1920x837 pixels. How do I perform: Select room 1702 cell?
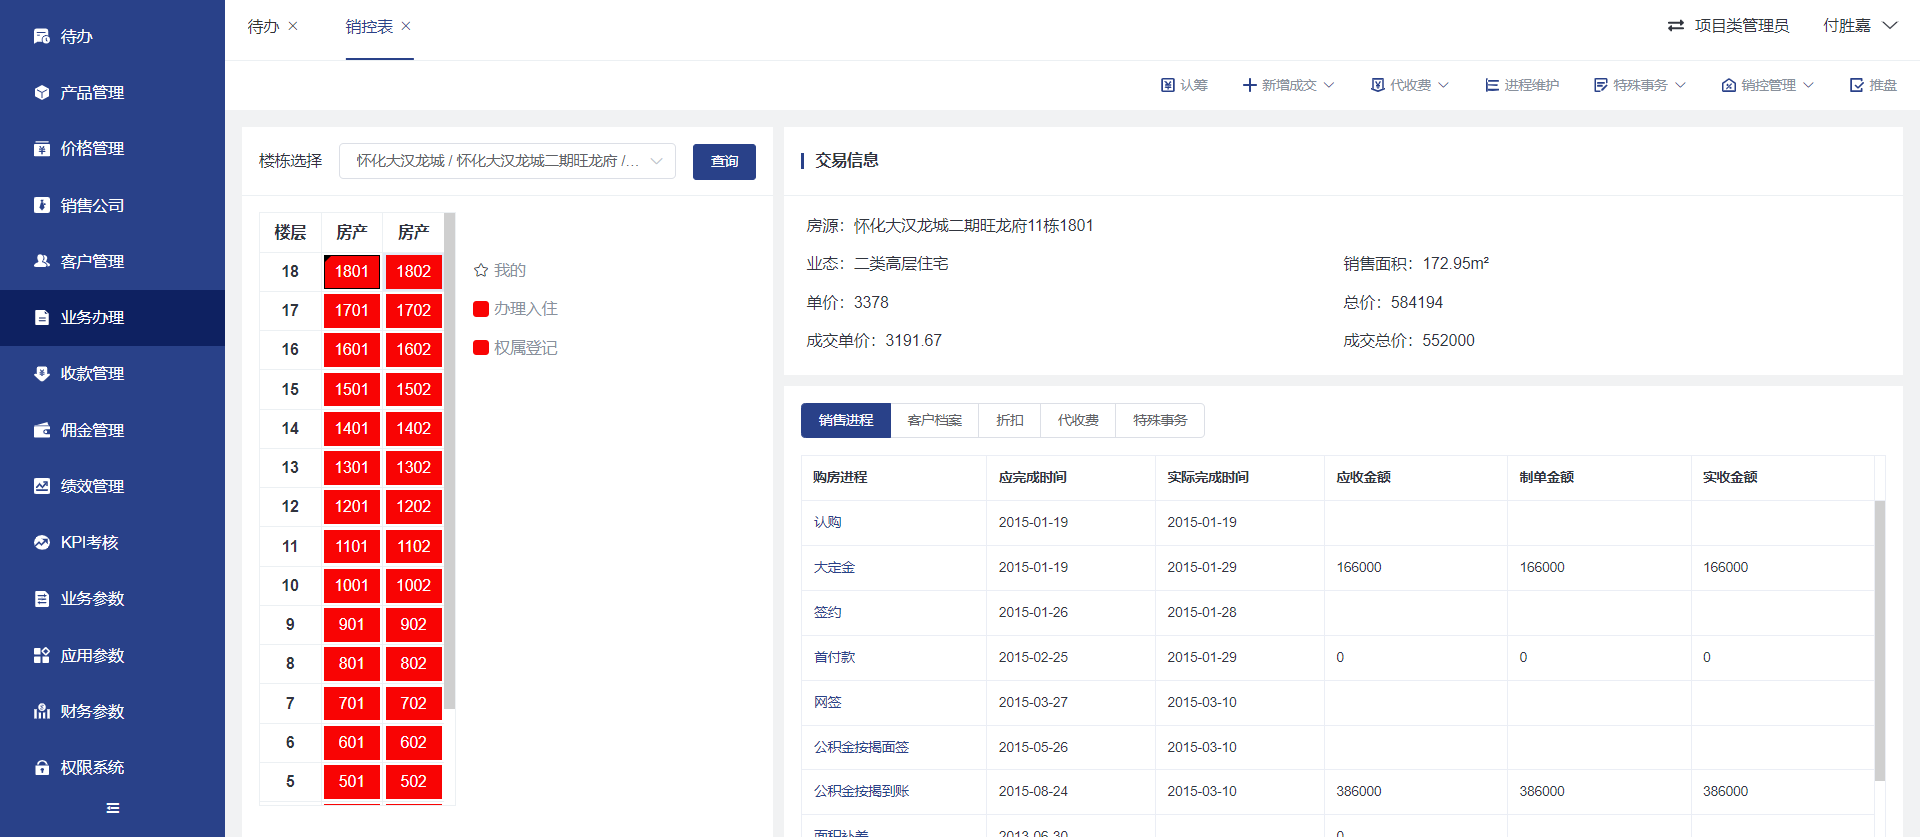point(414,310)
